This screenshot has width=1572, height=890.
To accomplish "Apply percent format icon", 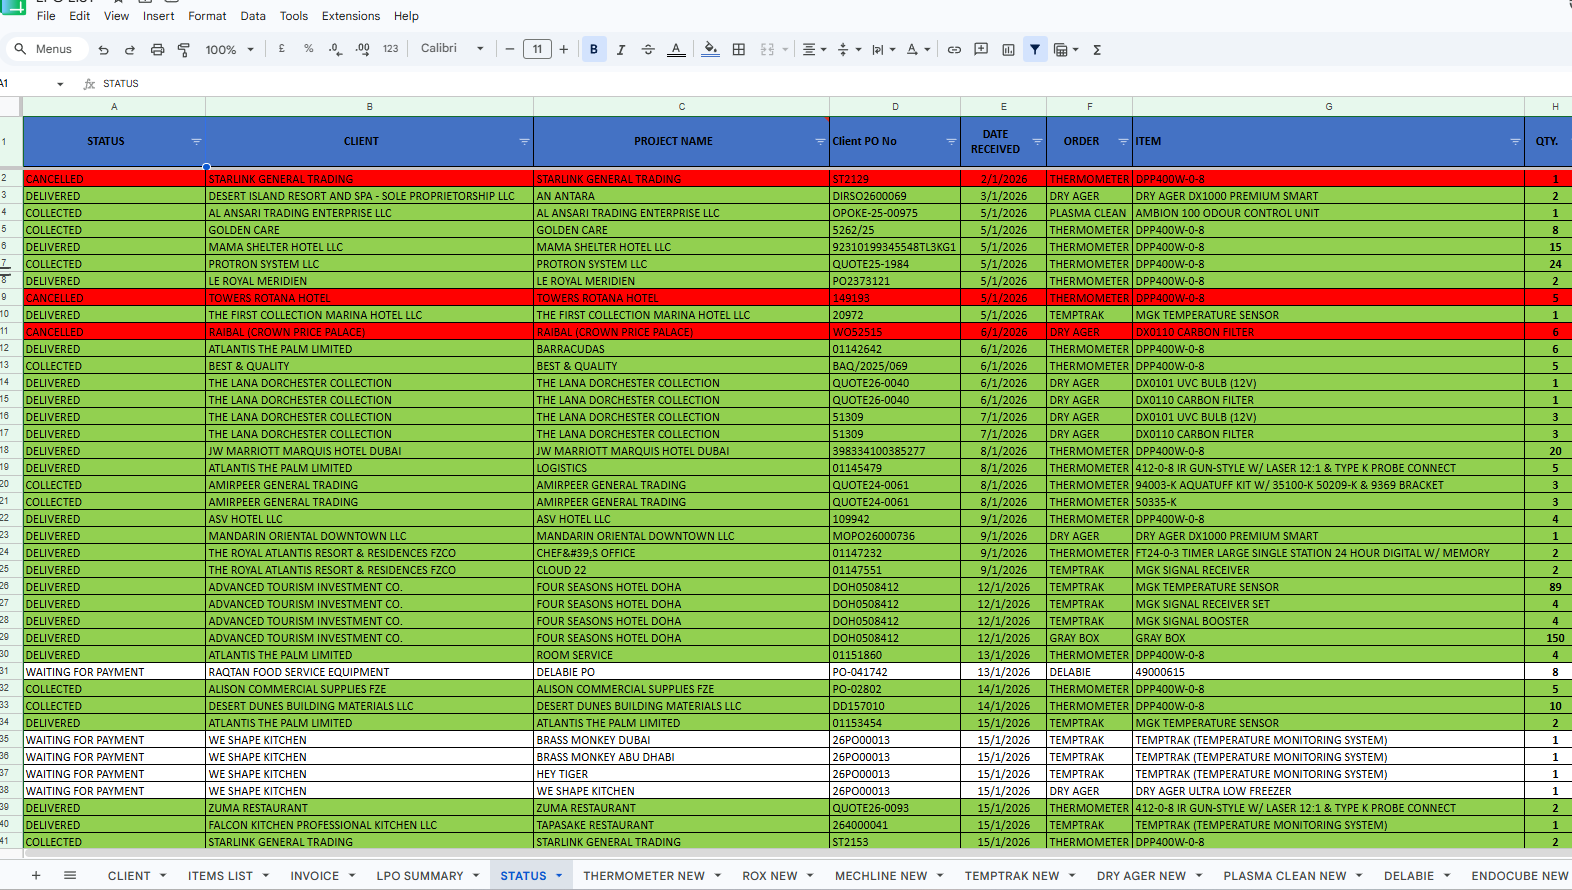I will (x=308, y=49).
